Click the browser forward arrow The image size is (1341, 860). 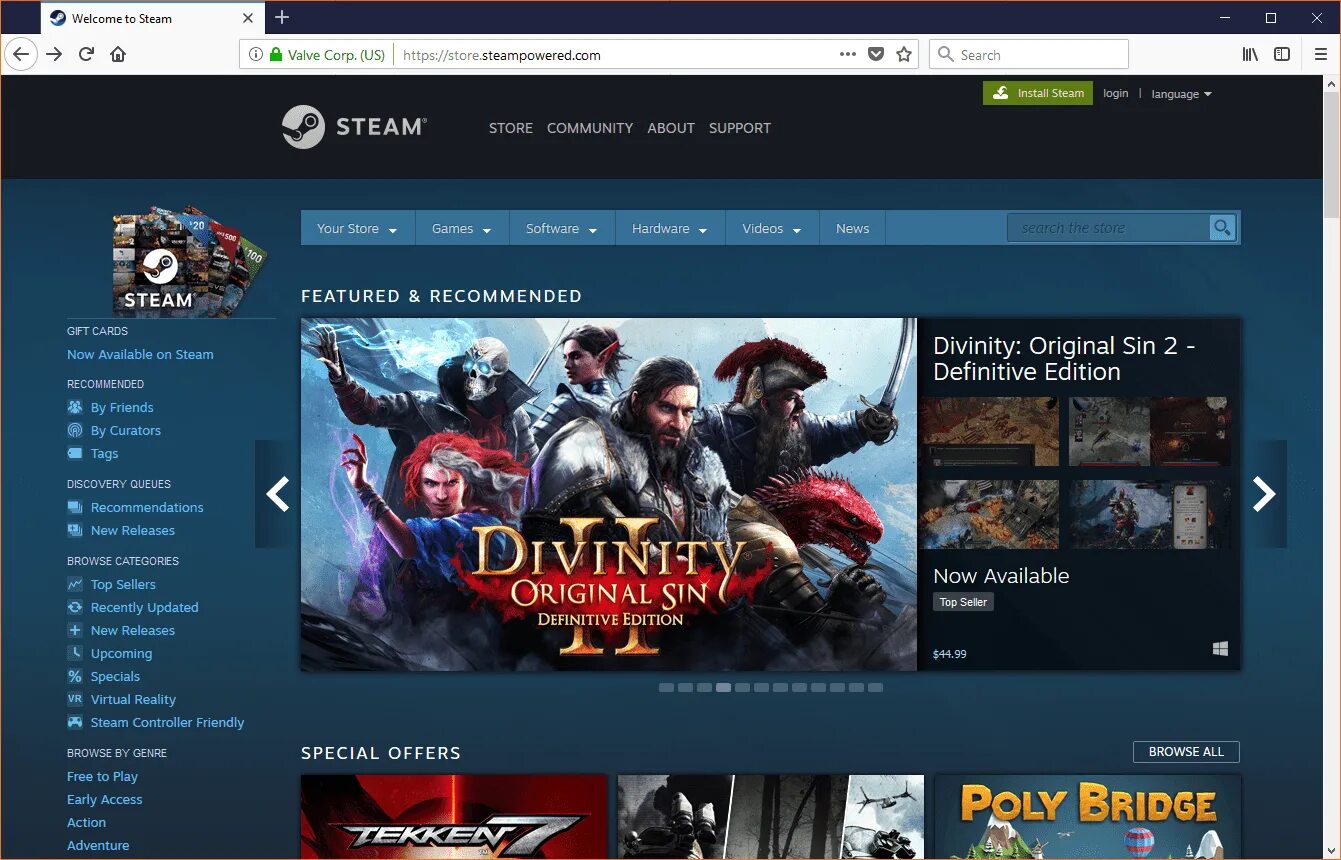coord(54,55)
